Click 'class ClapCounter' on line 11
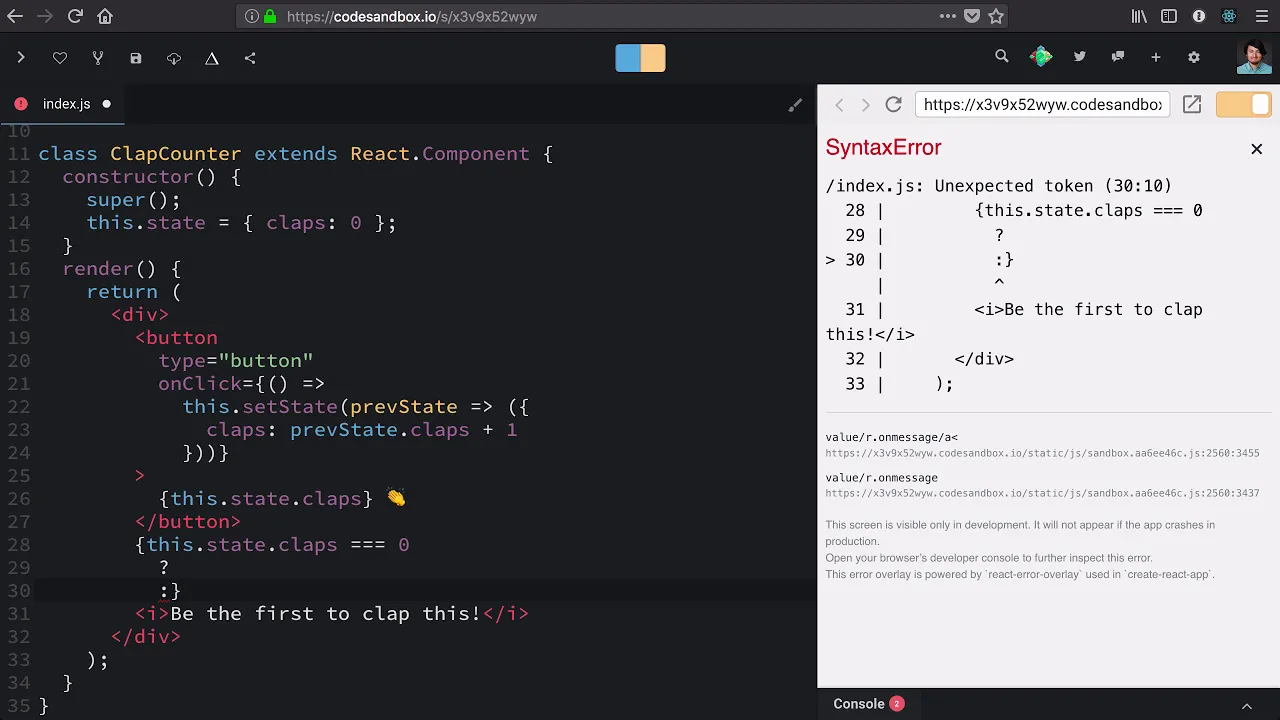1280x720 pixels. pyautogui.click(x=140, y=154)
